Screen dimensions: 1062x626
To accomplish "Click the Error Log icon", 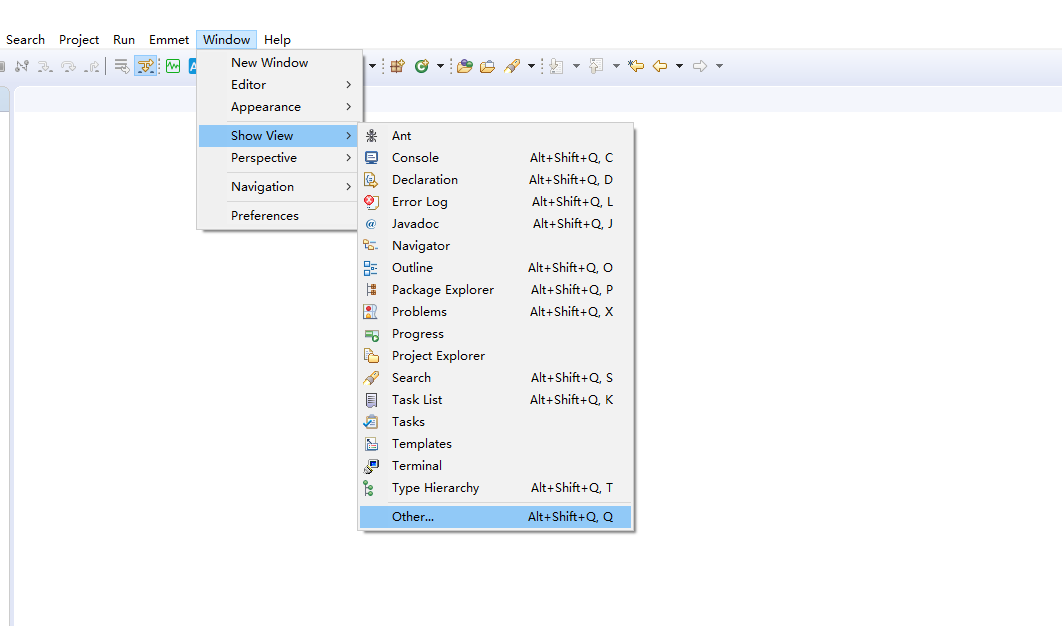I will pyautogui.click(x=371, y=202).
